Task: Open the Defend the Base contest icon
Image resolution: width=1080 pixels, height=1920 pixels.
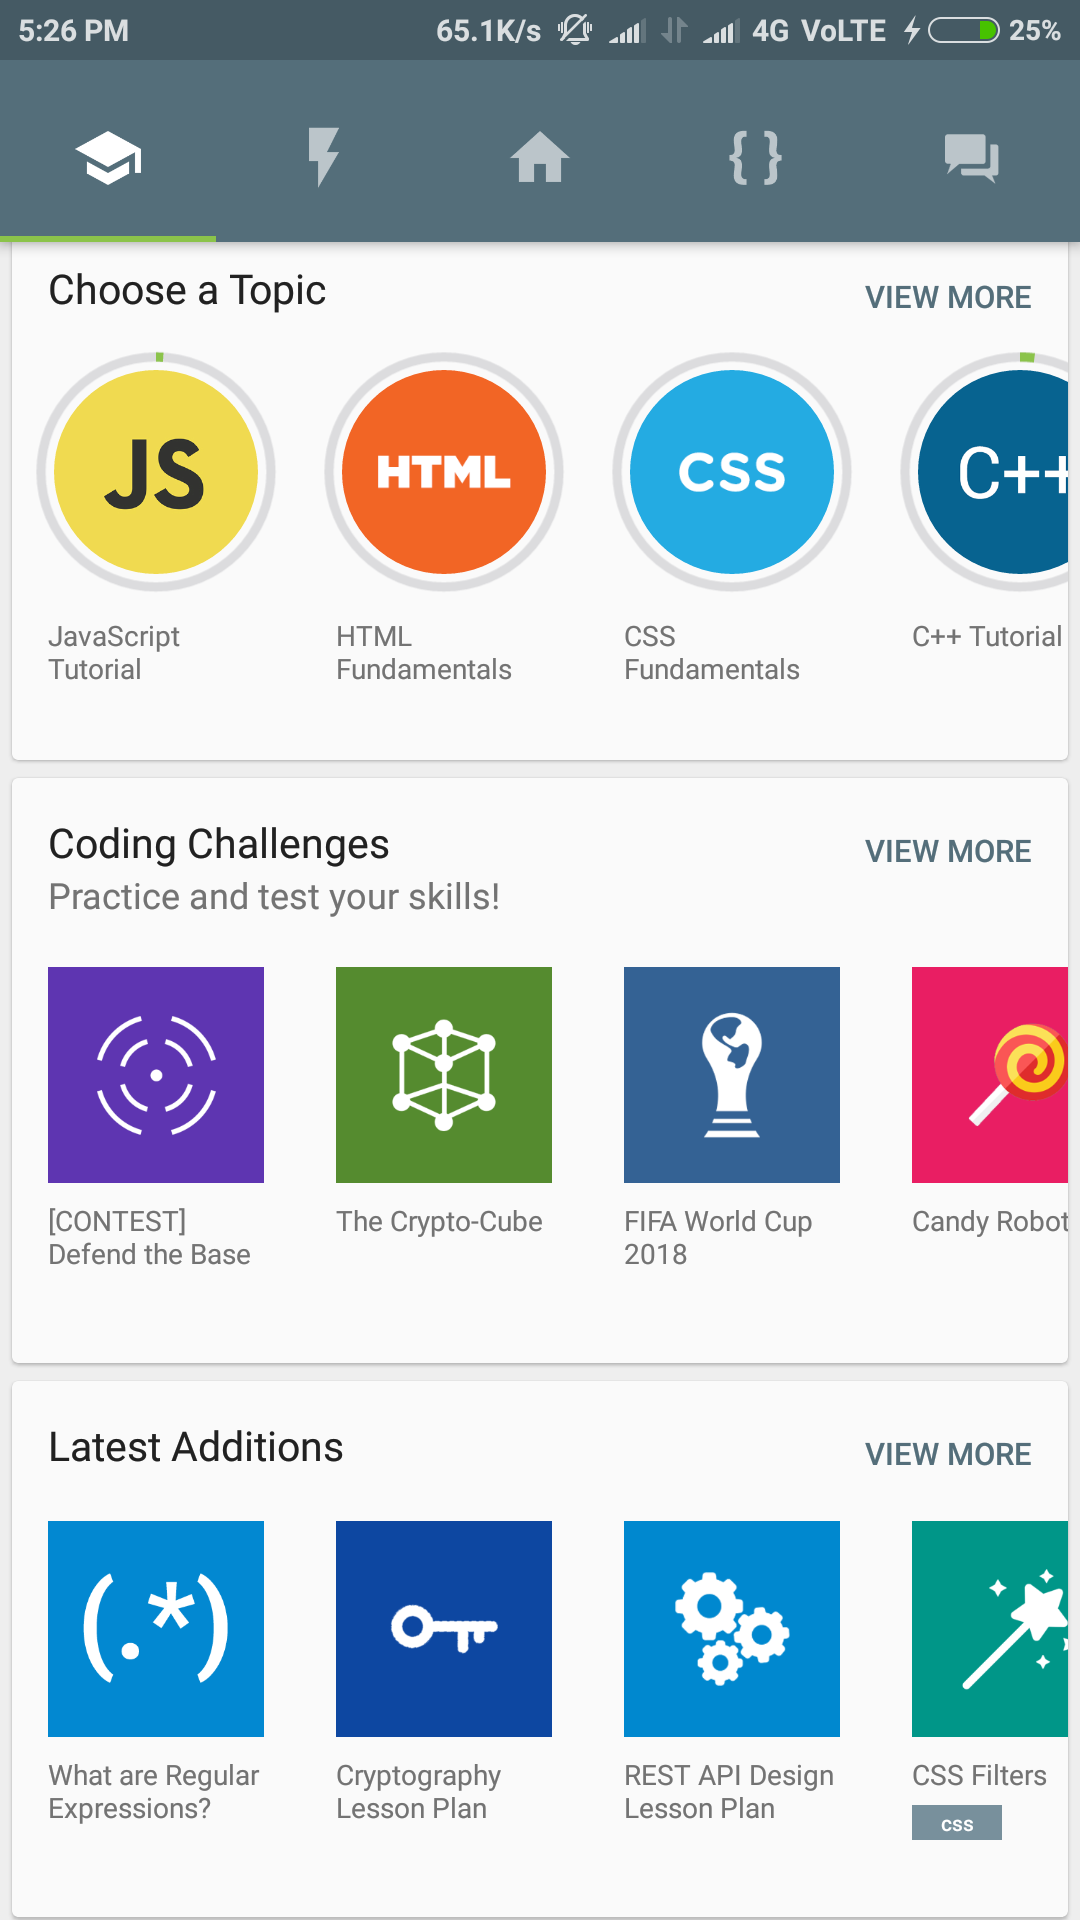Action: (156, 1075)
